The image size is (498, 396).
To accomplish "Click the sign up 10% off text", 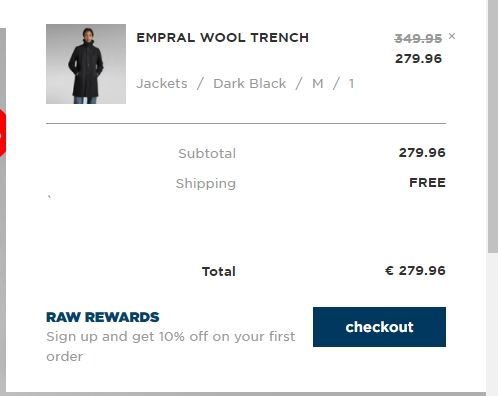I will pyautogui.click(x=171, y=346).
